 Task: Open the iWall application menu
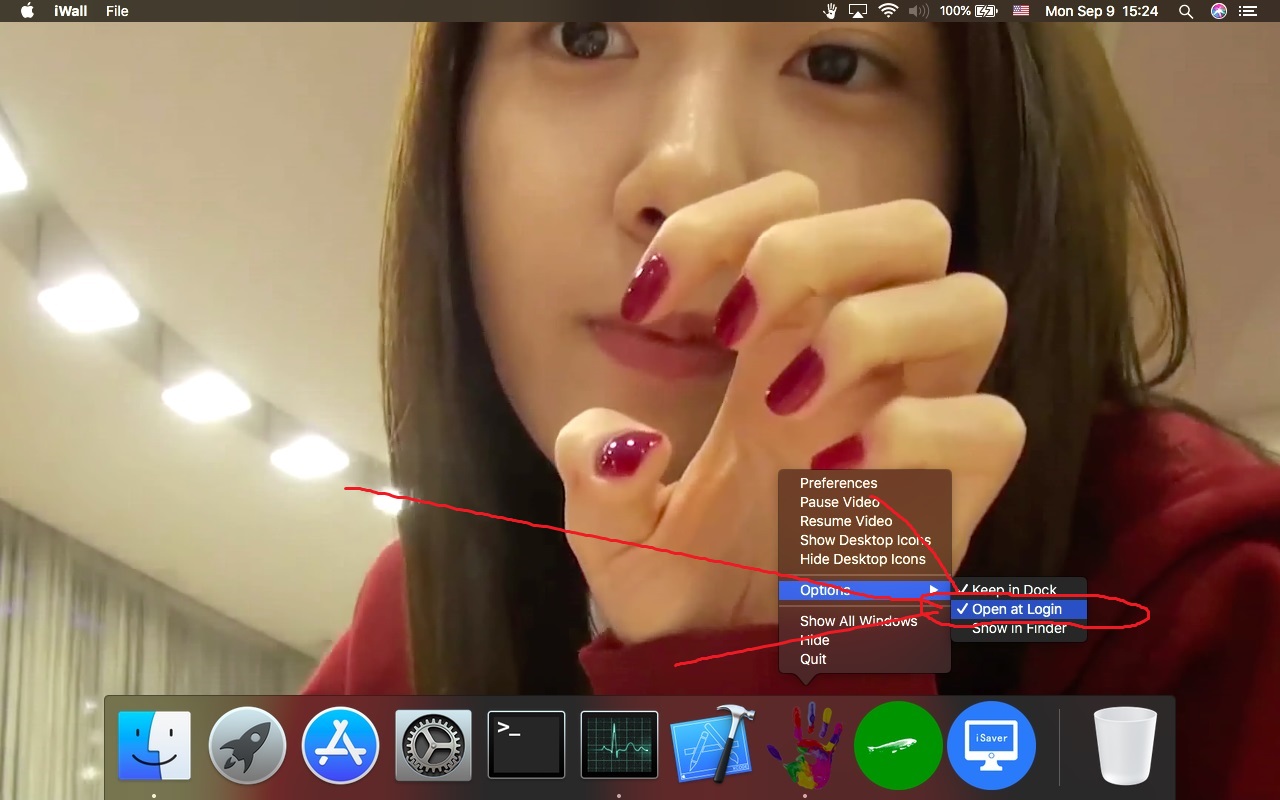[70, 11]
